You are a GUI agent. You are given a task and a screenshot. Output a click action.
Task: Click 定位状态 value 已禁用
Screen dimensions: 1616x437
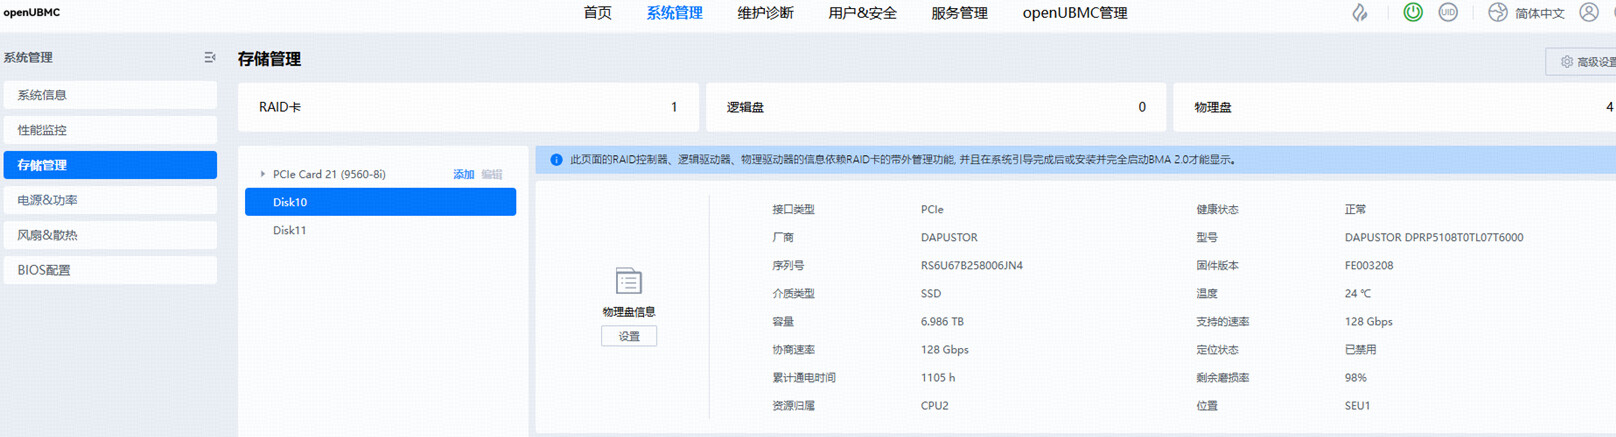[x=1361, y=350]
